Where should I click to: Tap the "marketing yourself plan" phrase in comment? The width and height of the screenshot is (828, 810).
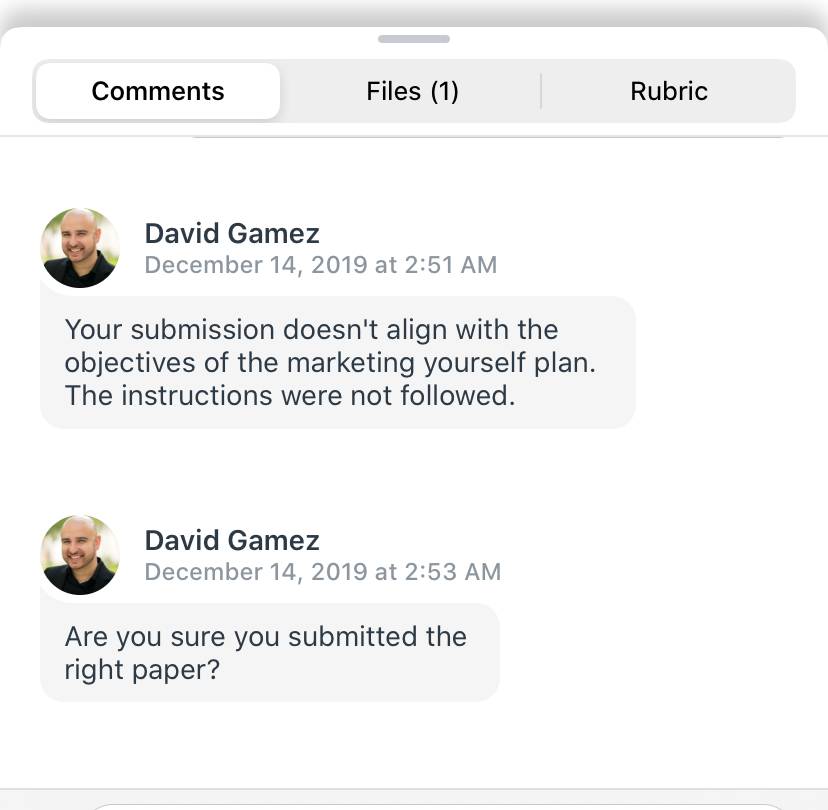point(441,363)
